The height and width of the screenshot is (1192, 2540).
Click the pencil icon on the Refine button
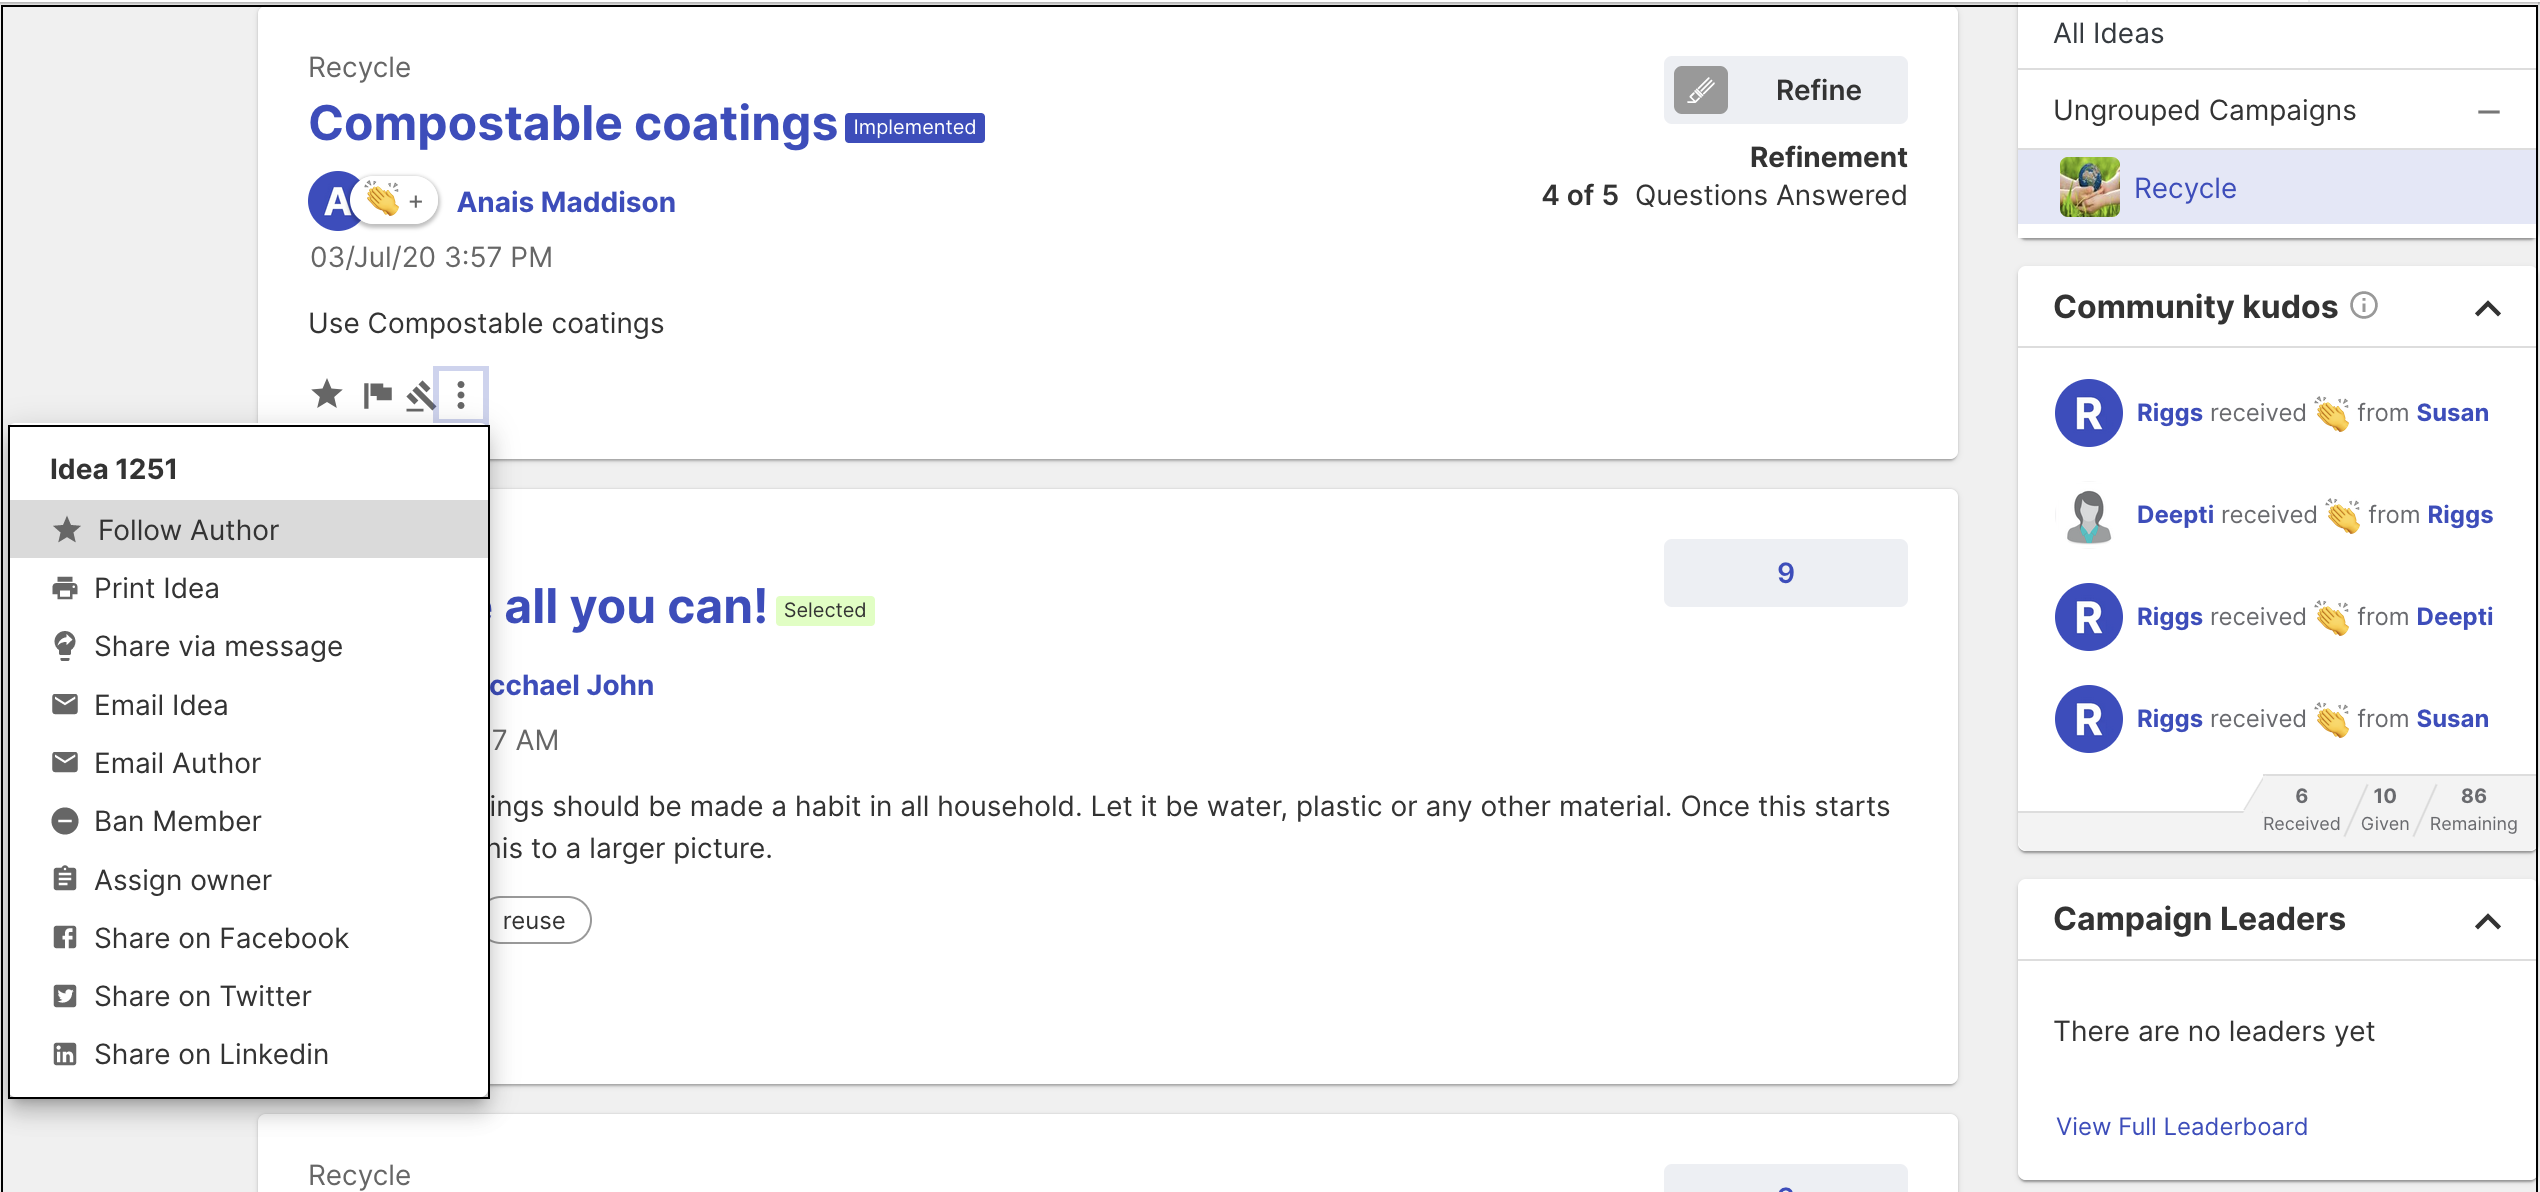click(1701, 90)
